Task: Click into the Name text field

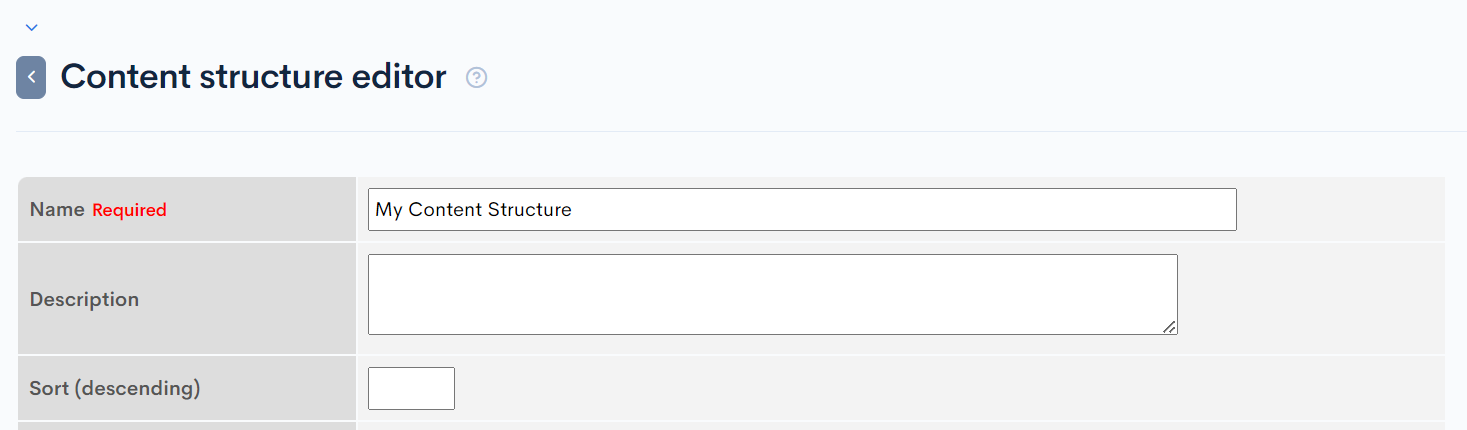Action: click(800, 210)
